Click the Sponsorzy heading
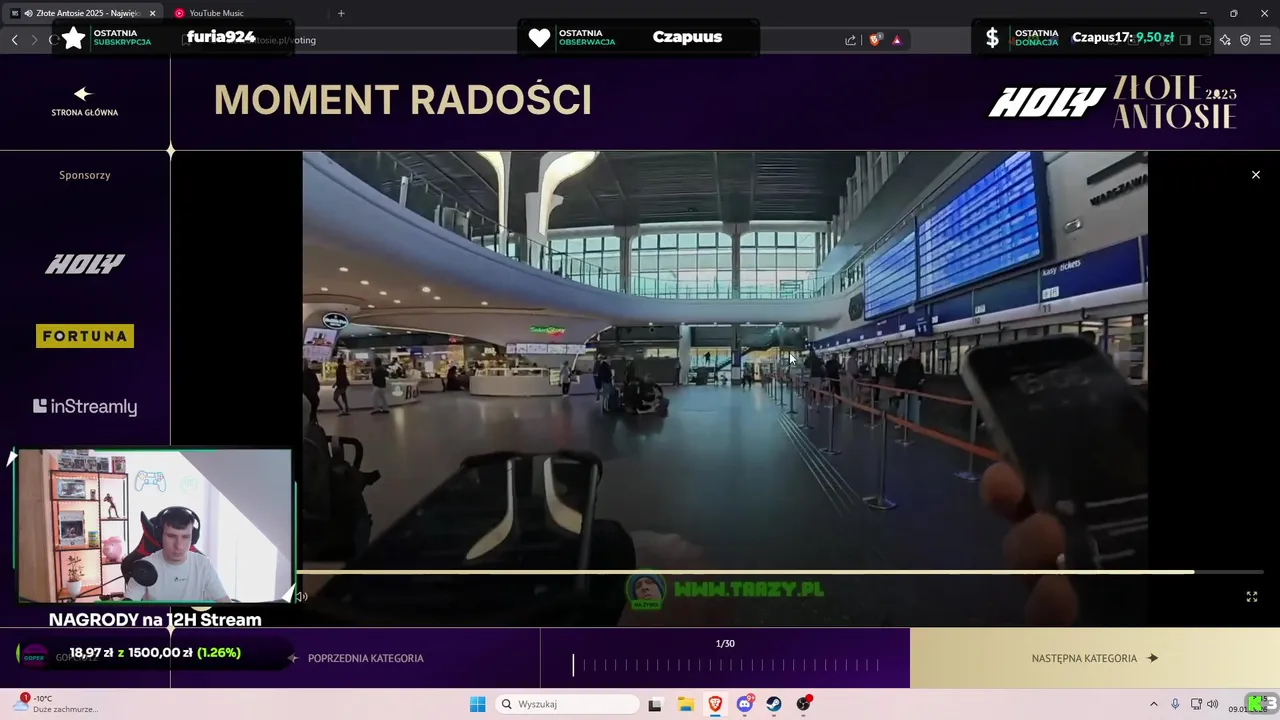The width and height of the screenshot is (1280, 720). click(85, 175)
